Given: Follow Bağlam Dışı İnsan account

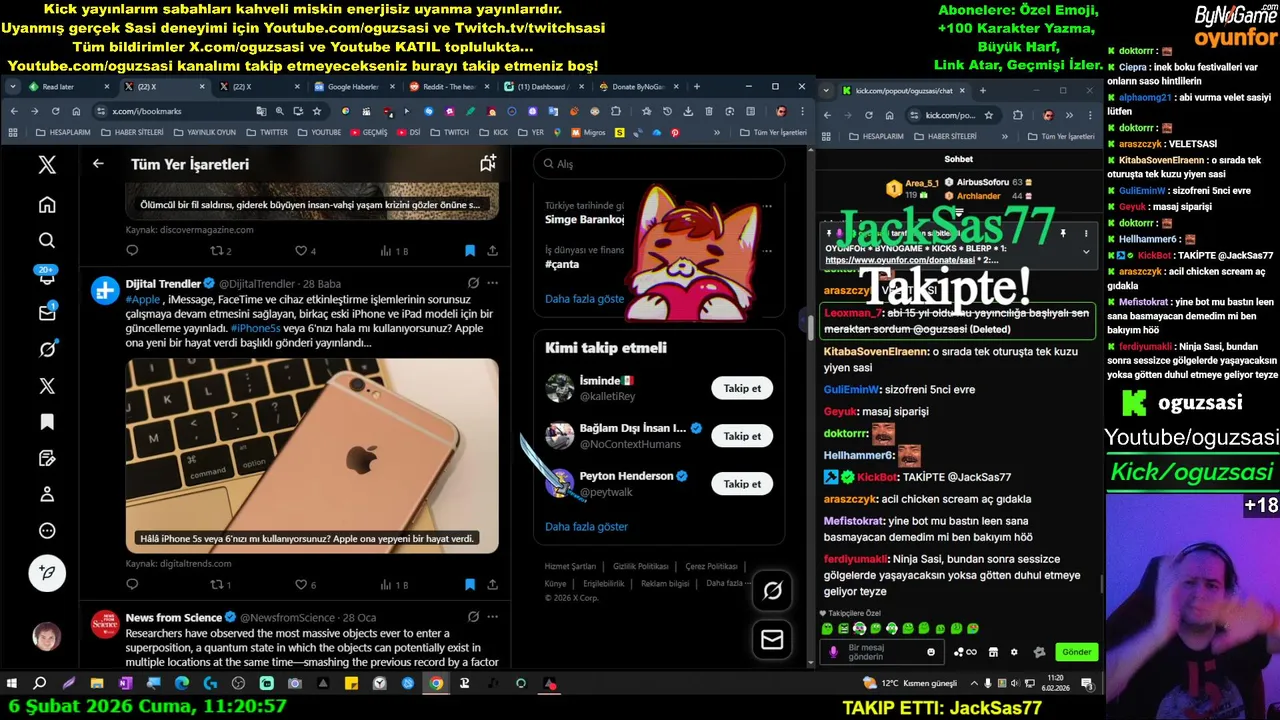Looking at the screenshot, I should (742, 436).
